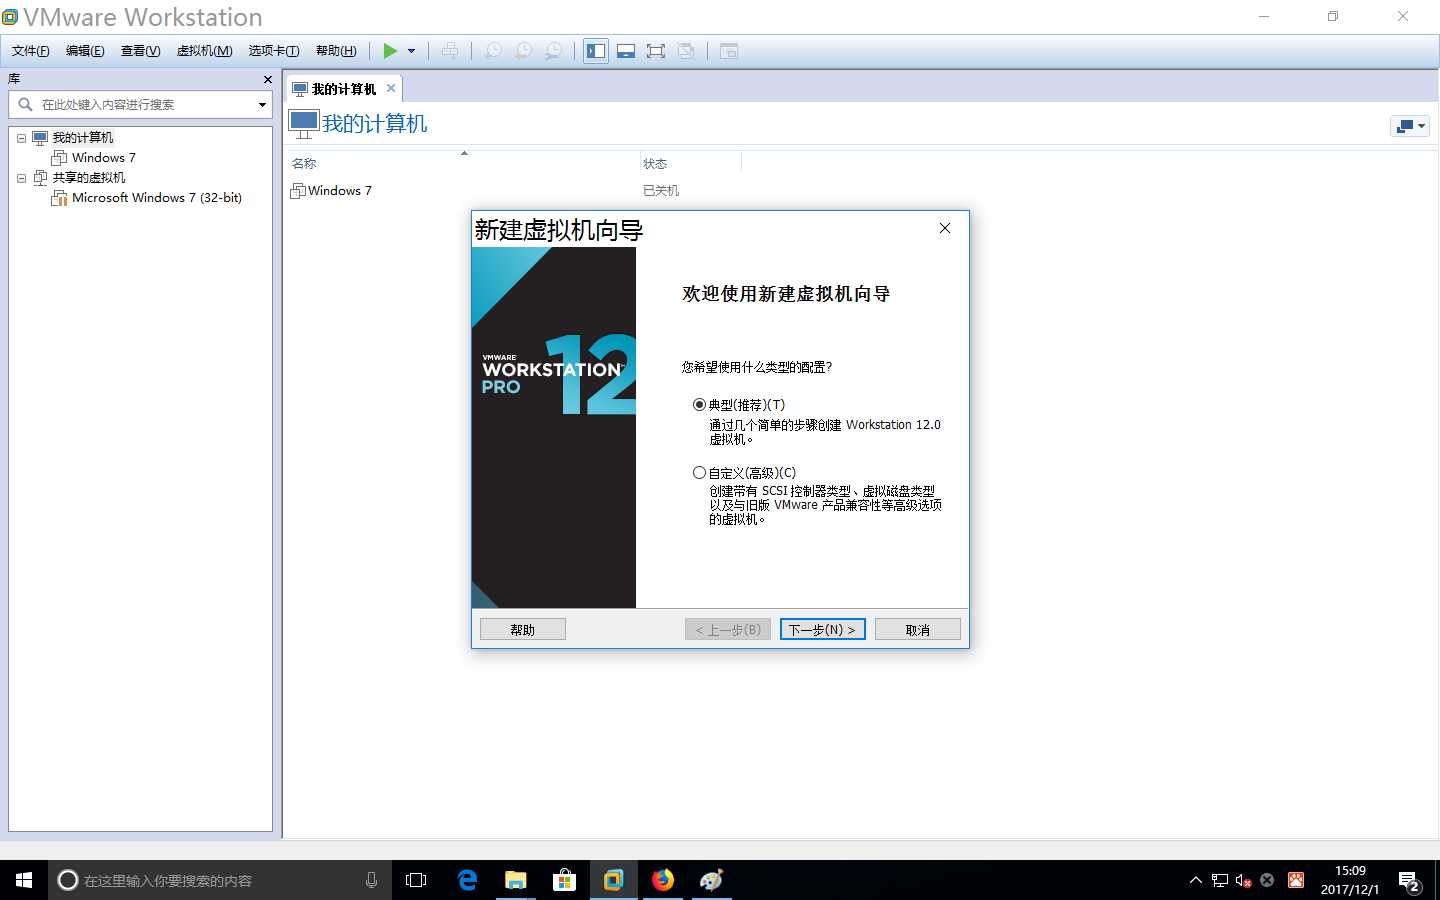Select 我的计算机 in library tree
Viewport: 1440px width, 900px height.
coord(82,138)
